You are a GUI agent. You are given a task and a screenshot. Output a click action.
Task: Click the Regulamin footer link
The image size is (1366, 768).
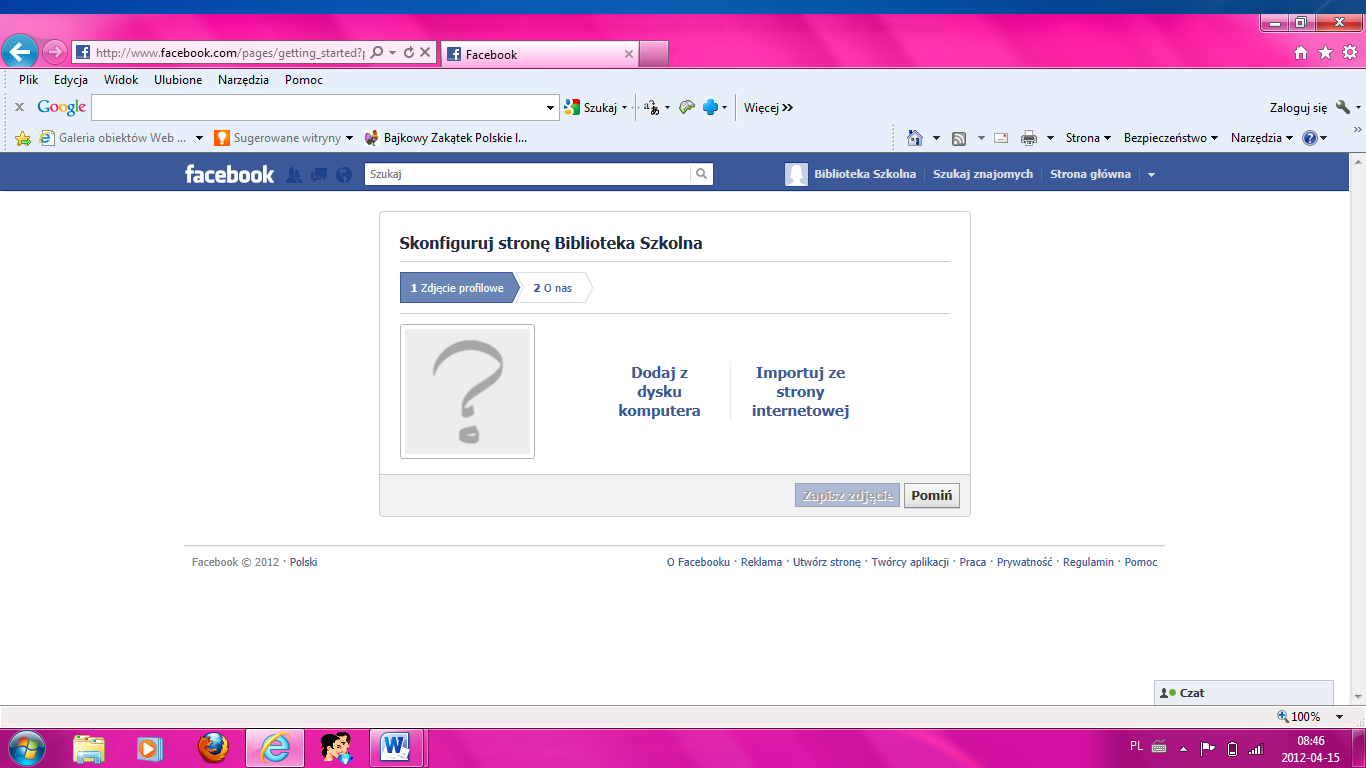click(1088, 562)
